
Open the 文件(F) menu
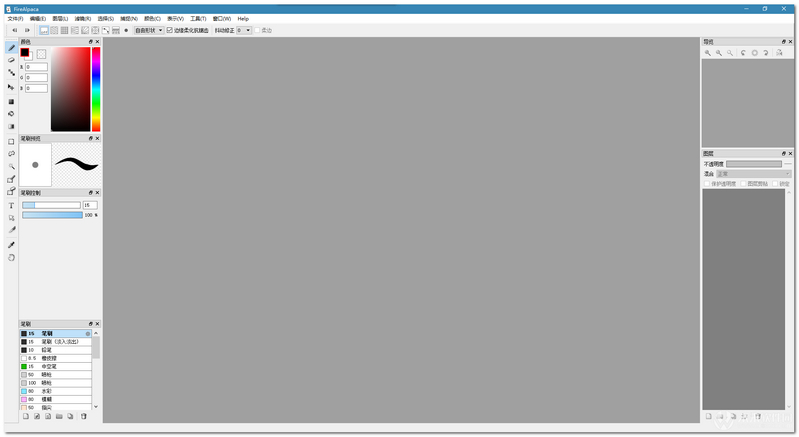tap(15, 18)
